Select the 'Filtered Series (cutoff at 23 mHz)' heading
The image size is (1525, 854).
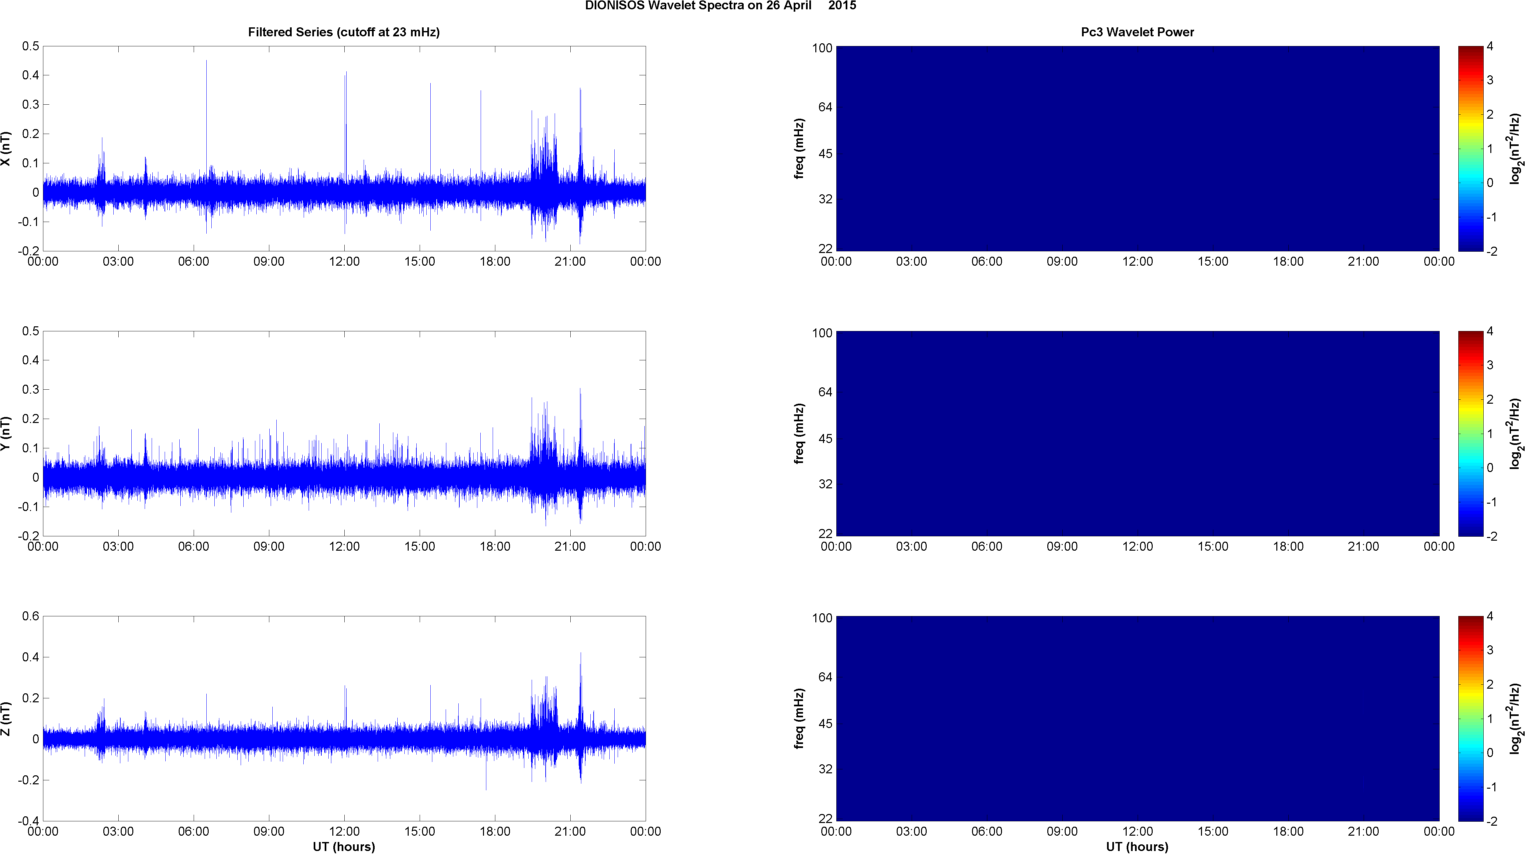click(344, 32)
